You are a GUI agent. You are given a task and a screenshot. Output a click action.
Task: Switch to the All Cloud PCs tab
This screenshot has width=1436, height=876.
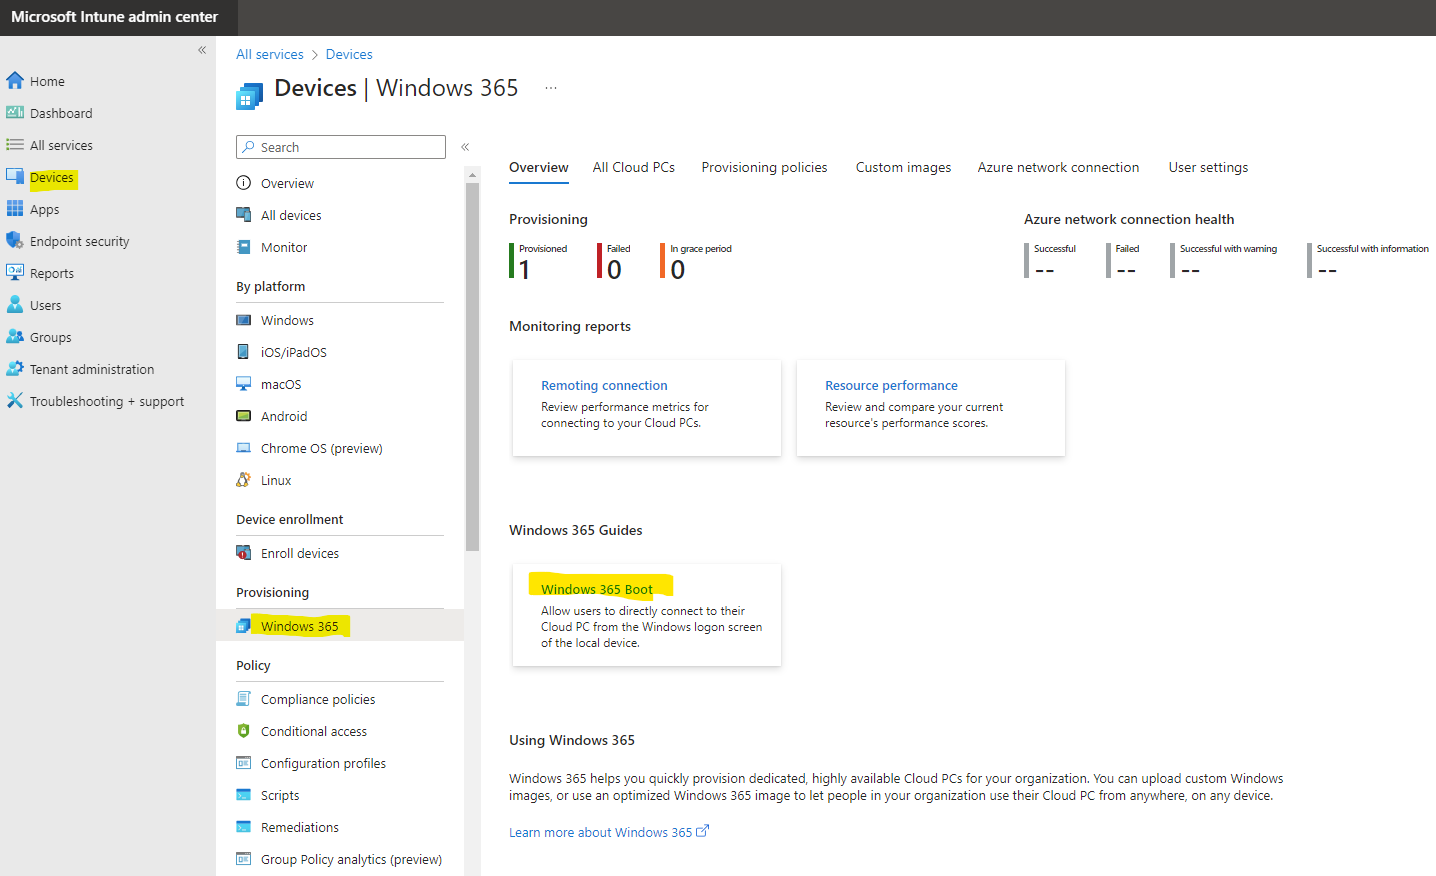point(634,167)
